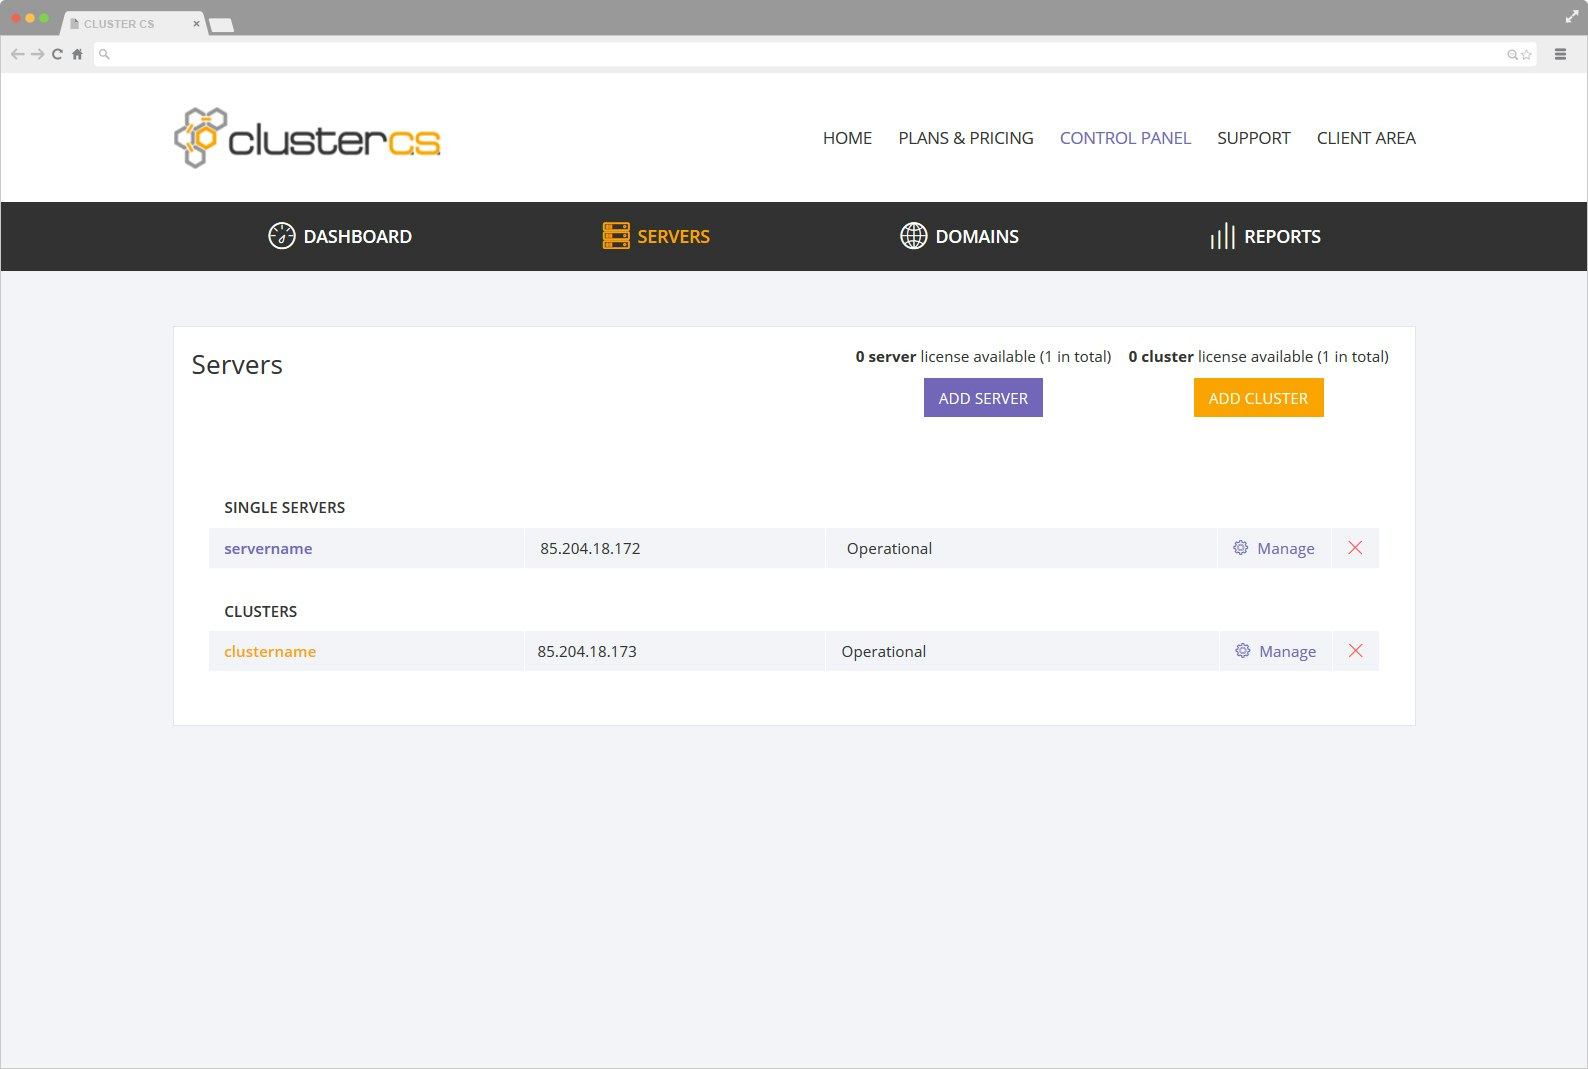Image resolution: width=1588 pixels, height=1069 pixels.
Task: Click zoom magnifier icon in address bar
Action: tap(1513, 55)
